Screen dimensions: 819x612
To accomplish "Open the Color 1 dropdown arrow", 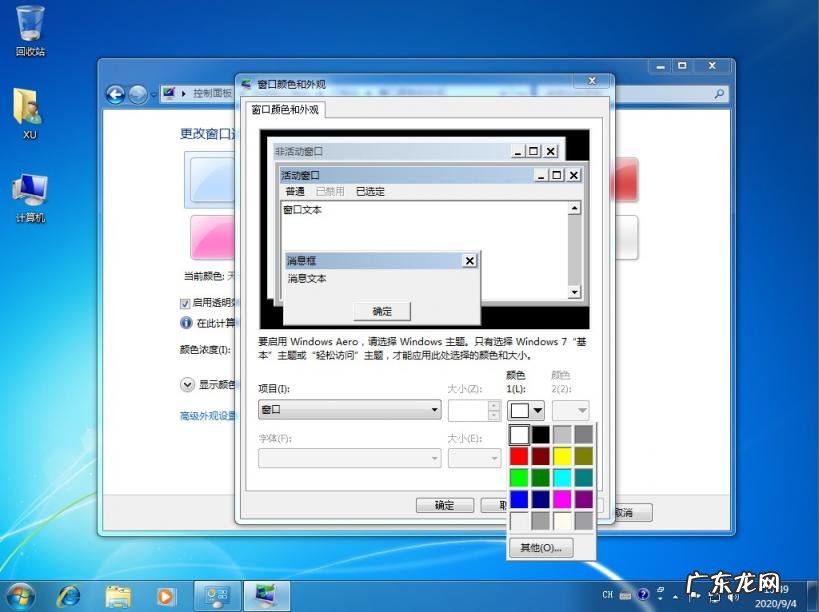I will (538, 410).
